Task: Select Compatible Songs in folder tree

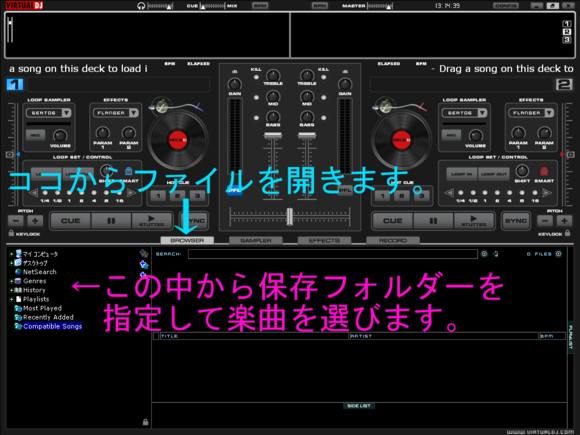Action: (x=53, y=326)
